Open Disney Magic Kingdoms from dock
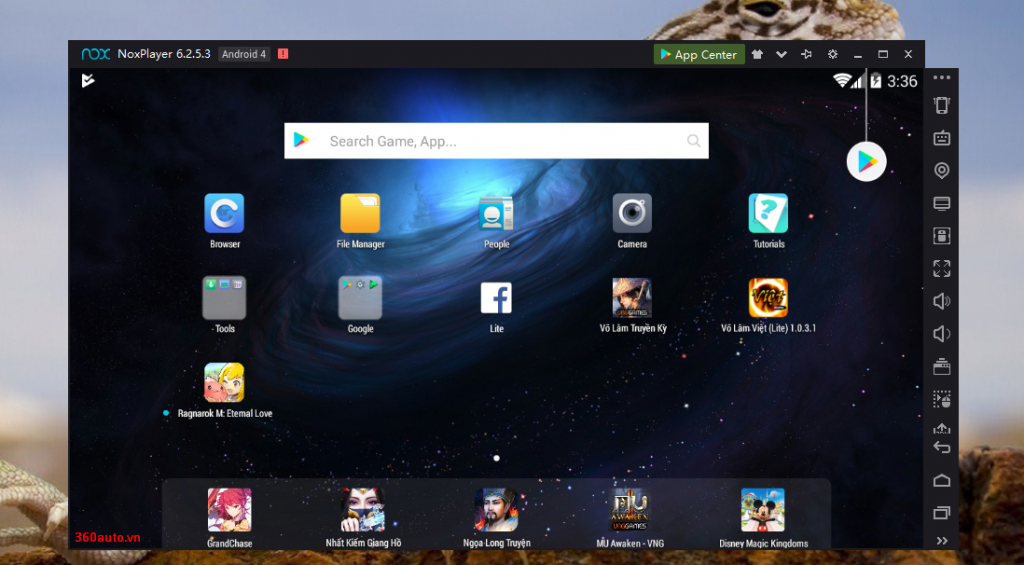The width and height of the screenshot is (1024, 565). 763,509
